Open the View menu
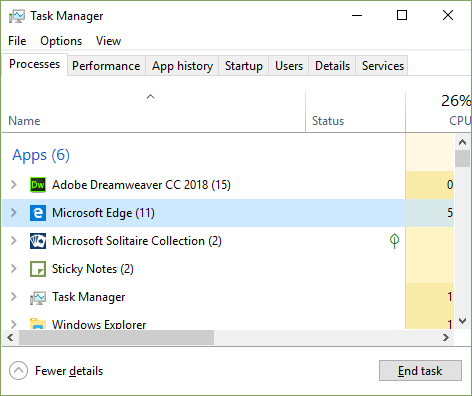The height and width of the screenshot is (396, 472). [108, 41]
